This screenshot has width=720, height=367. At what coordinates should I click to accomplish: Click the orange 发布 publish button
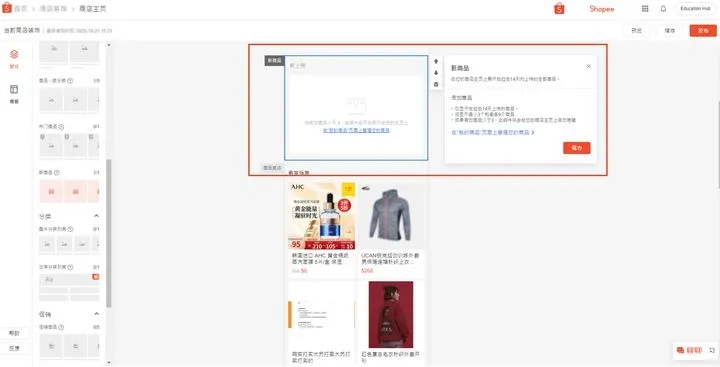703,31
